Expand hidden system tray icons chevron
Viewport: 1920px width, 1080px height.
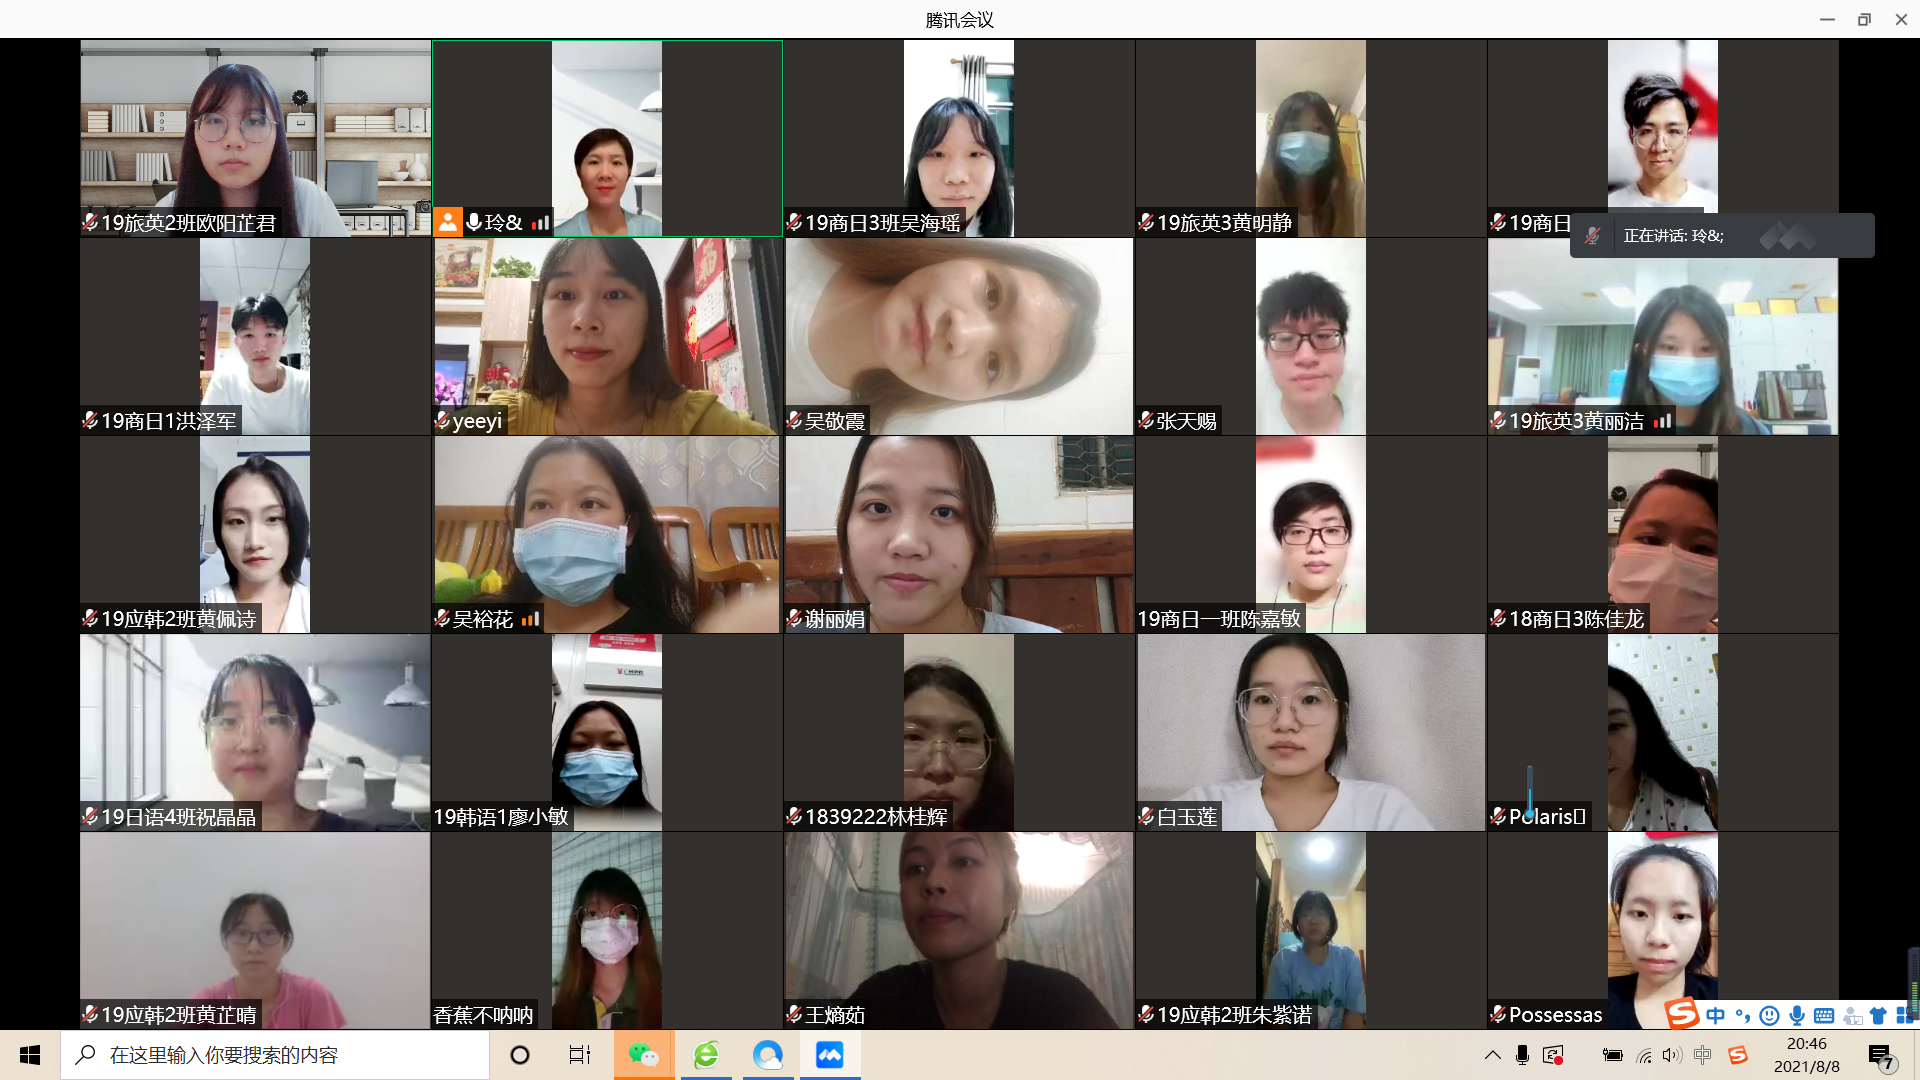click(1492, 1055)
